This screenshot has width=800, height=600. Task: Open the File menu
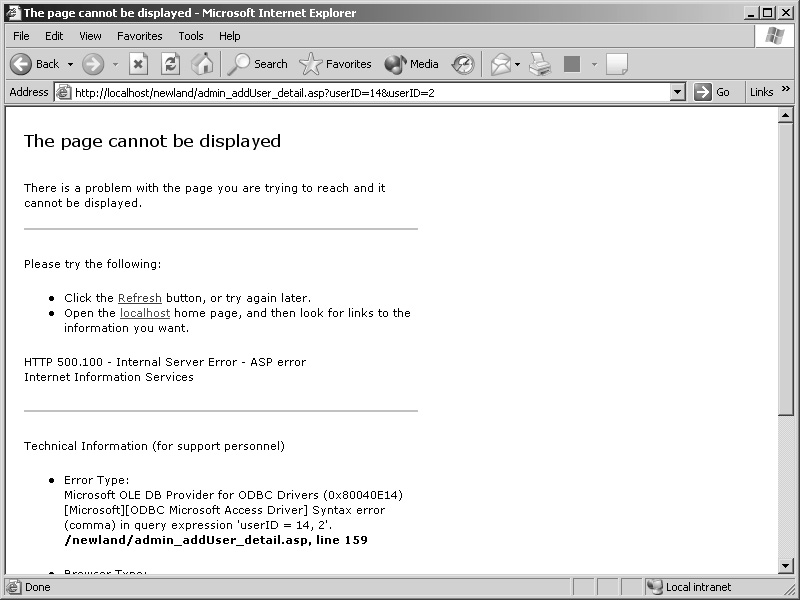21,36
